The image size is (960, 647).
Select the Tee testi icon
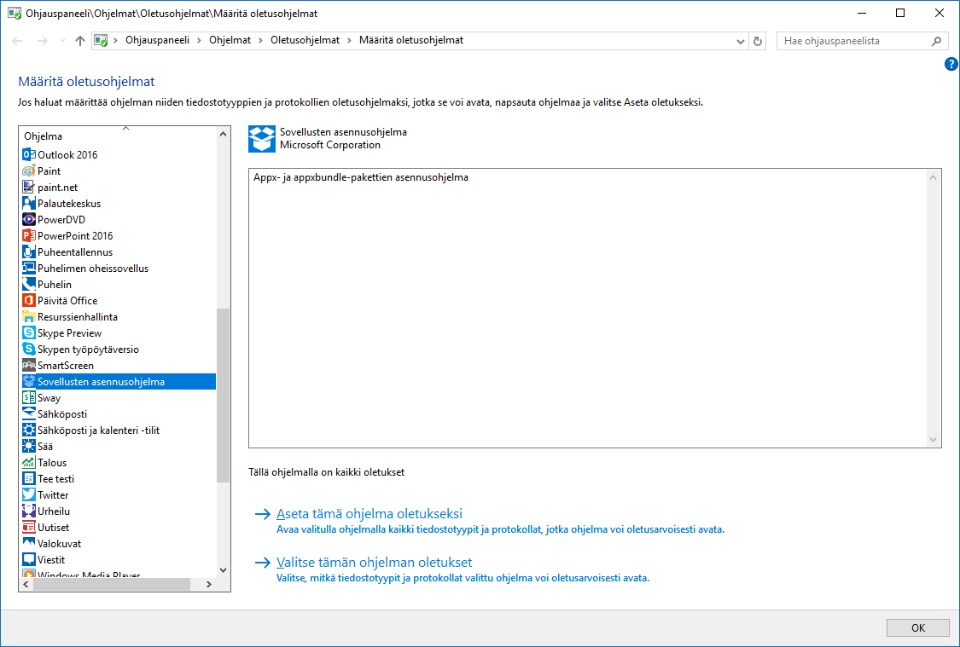pos(28,479)
